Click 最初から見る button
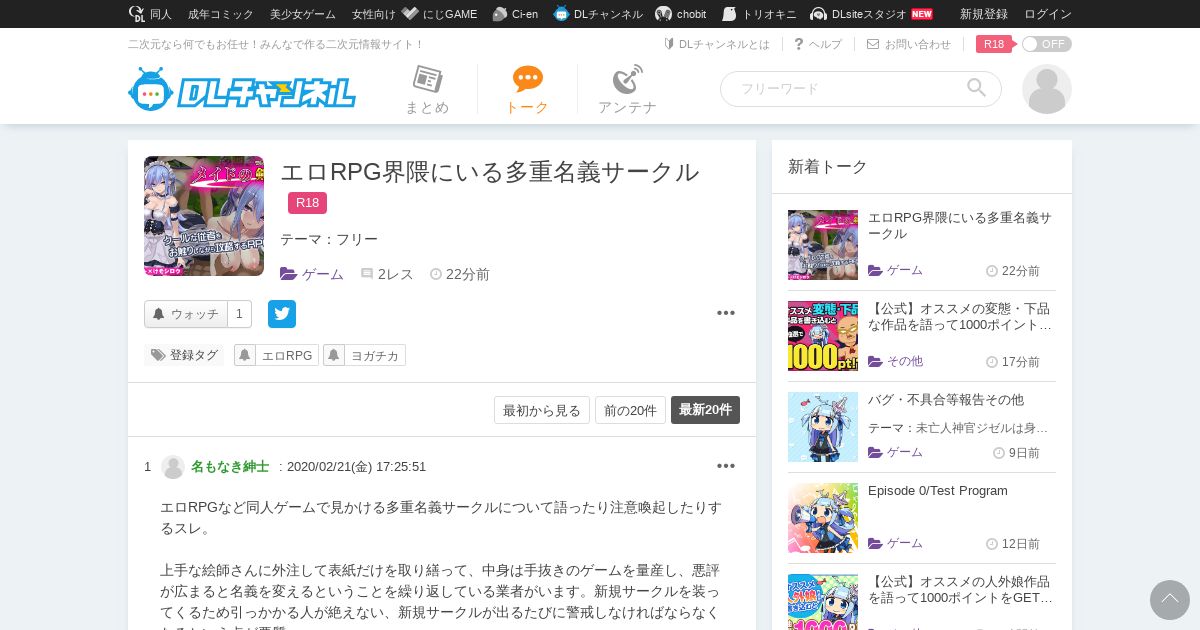The width and height of the screenshot is (1200, 630). pos(542,410)
